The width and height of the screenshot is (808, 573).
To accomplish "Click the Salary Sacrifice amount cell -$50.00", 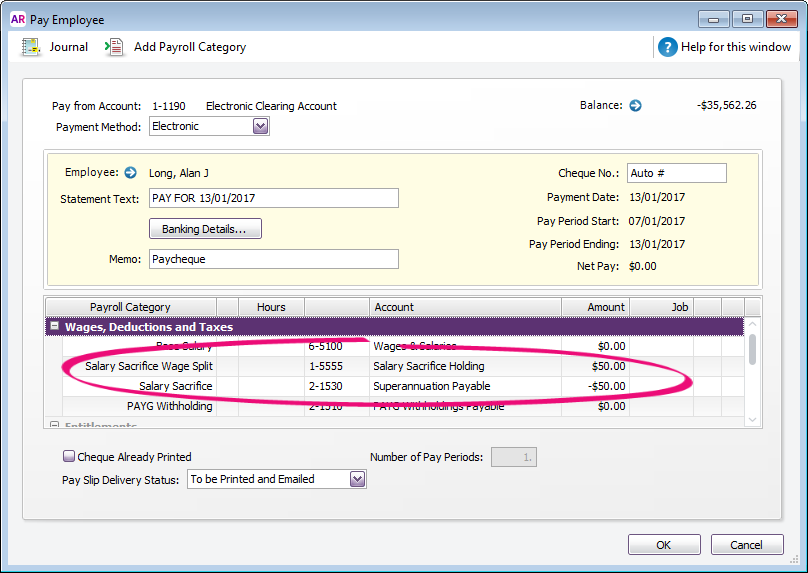I will click(595, 386).
